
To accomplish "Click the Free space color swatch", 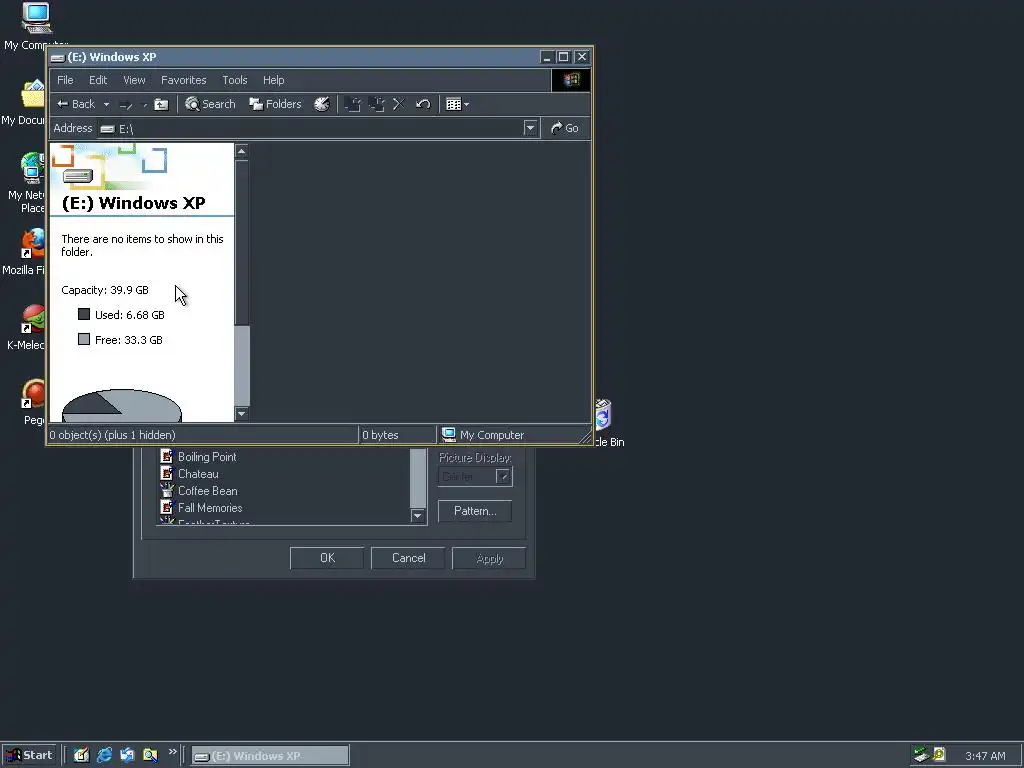I will [84, 339].
